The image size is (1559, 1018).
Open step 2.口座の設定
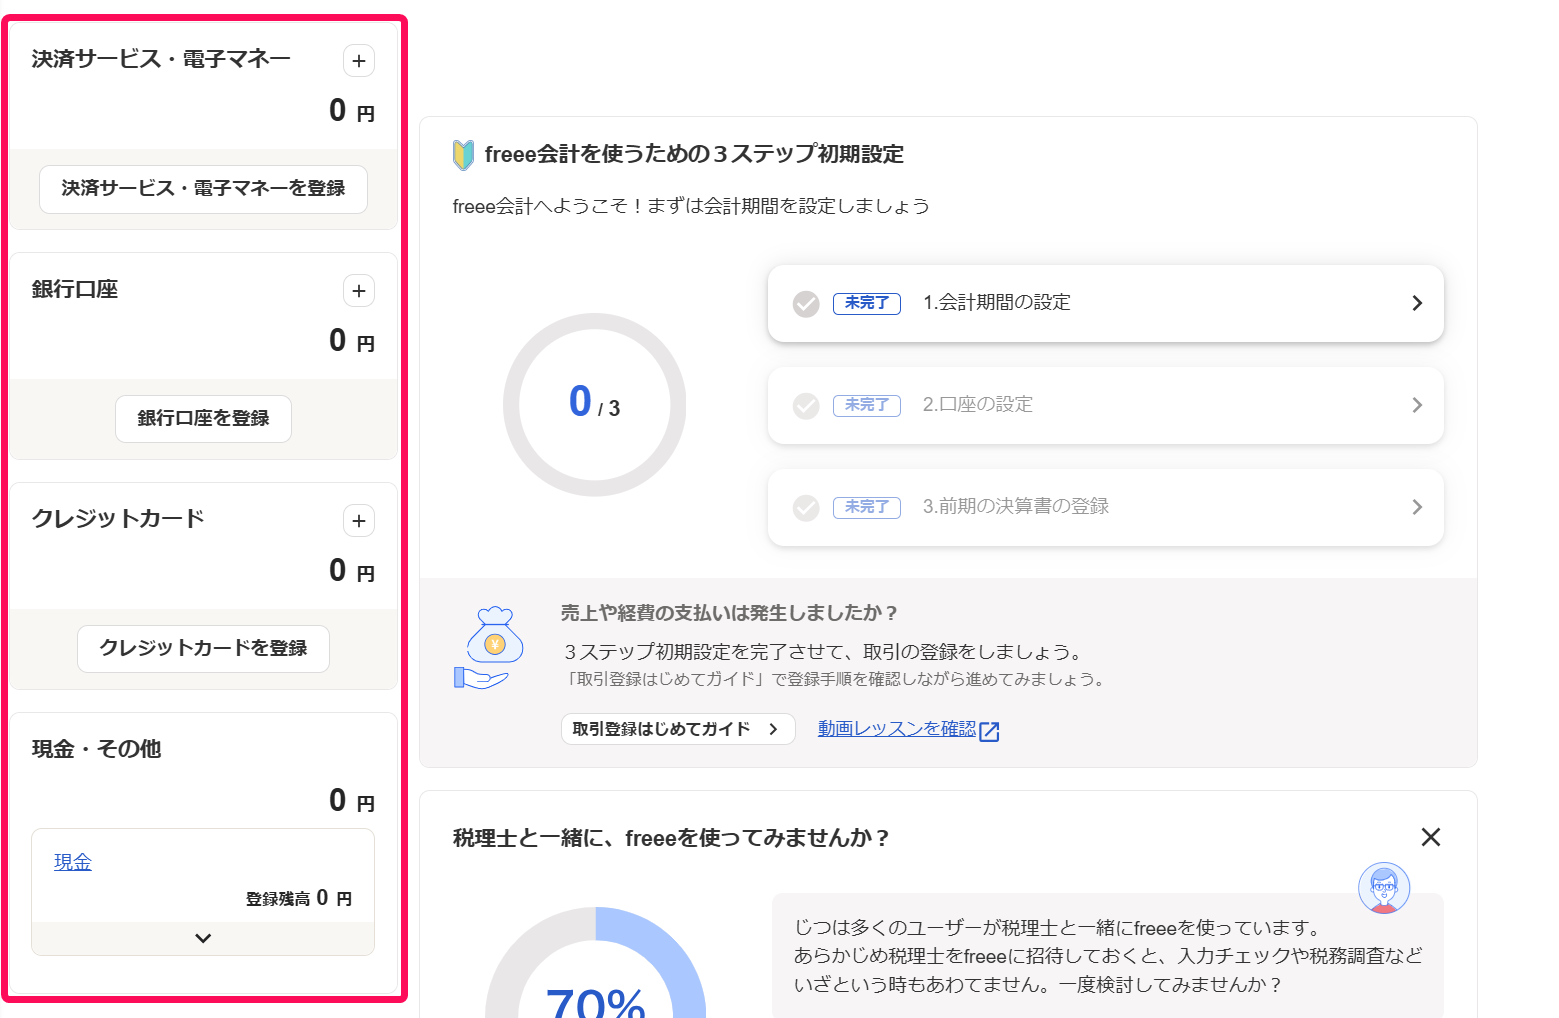tap(1105, 405)
